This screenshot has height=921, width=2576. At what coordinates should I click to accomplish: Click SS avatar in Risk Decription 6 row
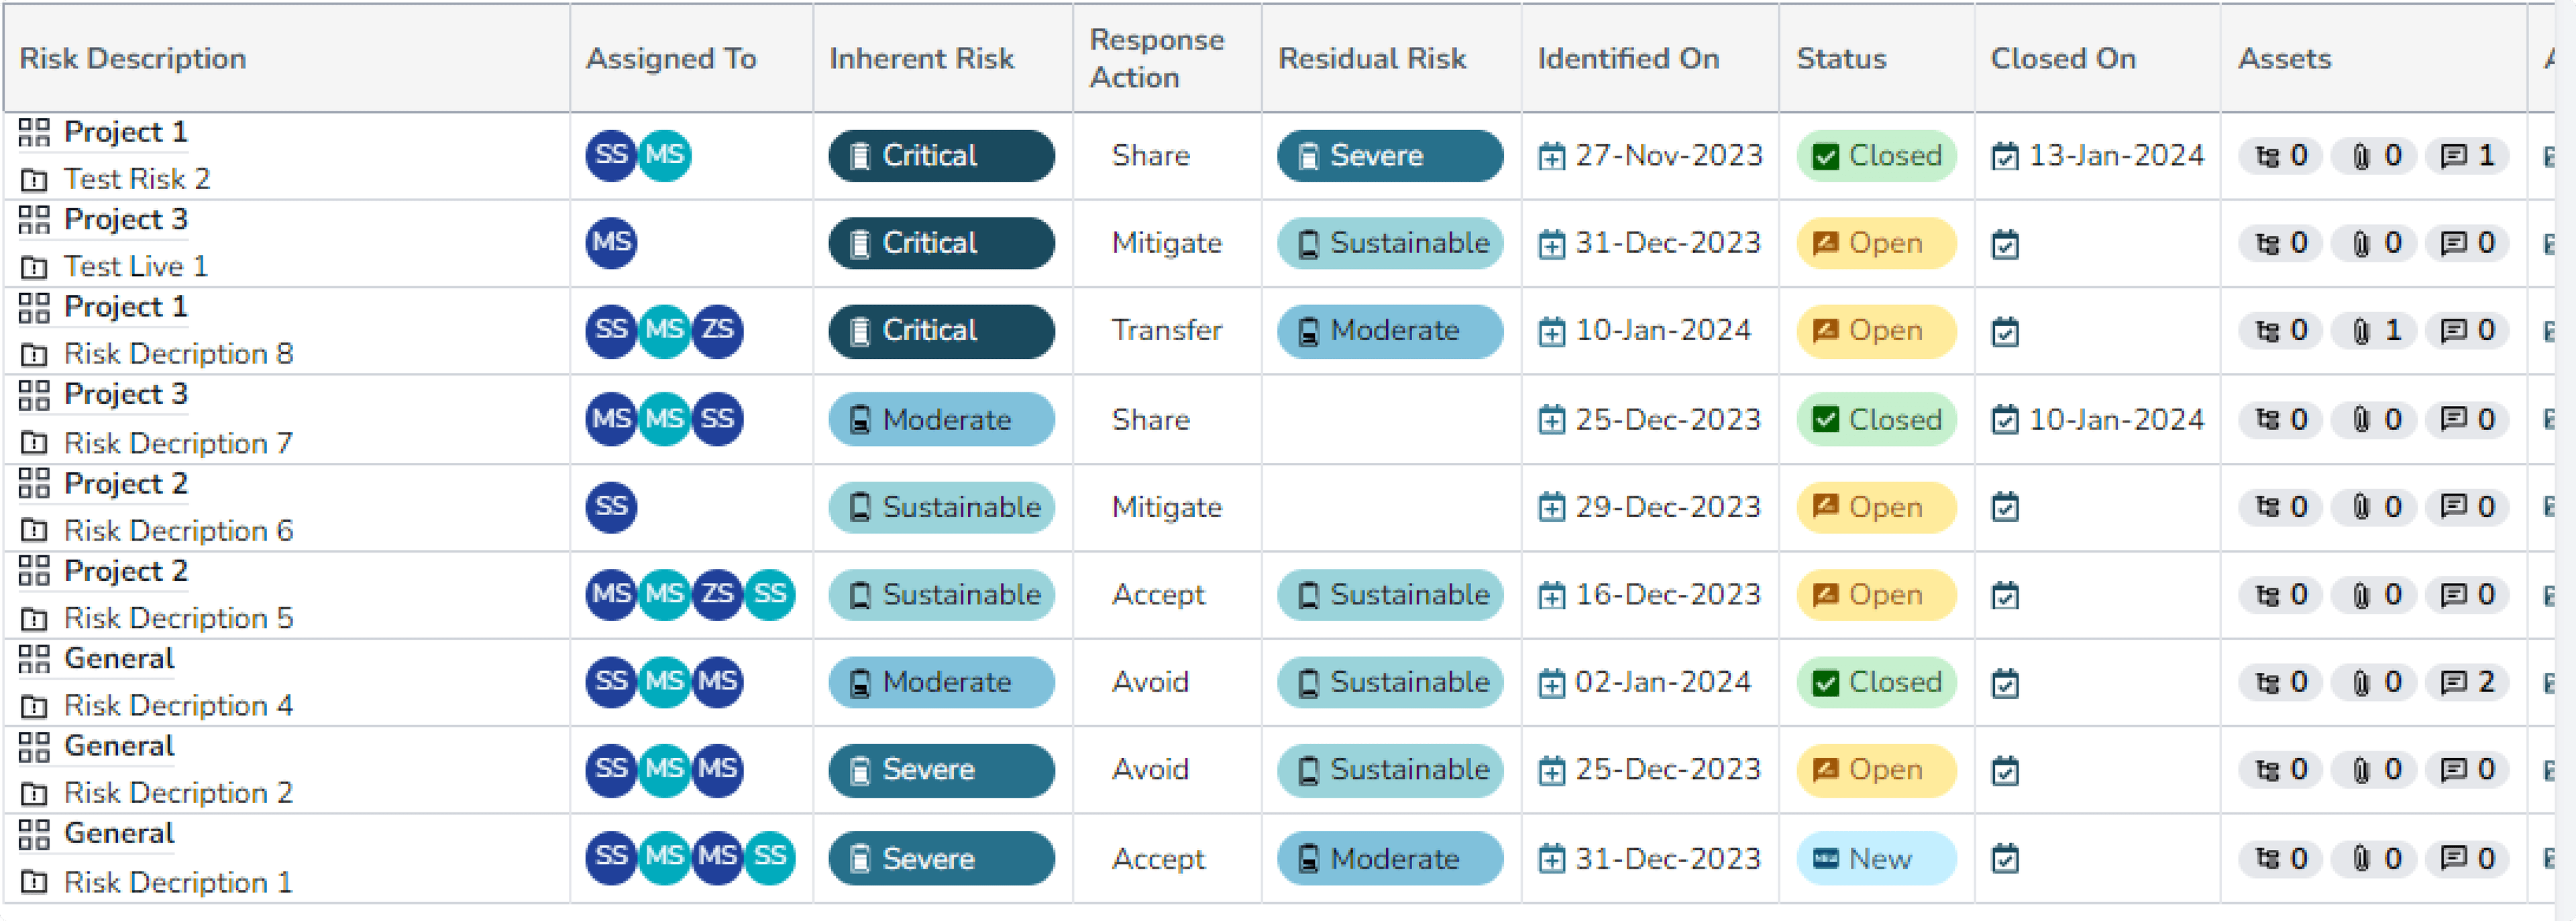point(611,507)
